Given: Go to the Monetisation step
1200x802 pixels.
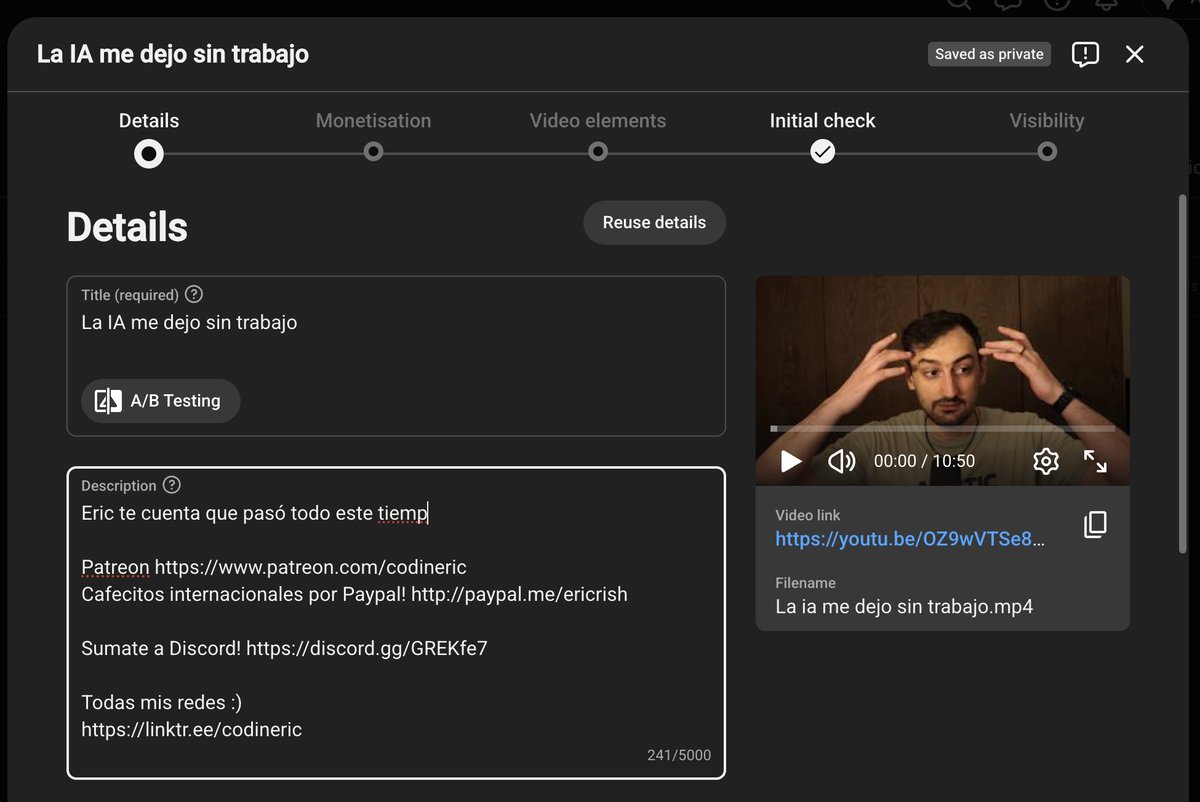Looking at the screenshot, I should pos(373,138).
